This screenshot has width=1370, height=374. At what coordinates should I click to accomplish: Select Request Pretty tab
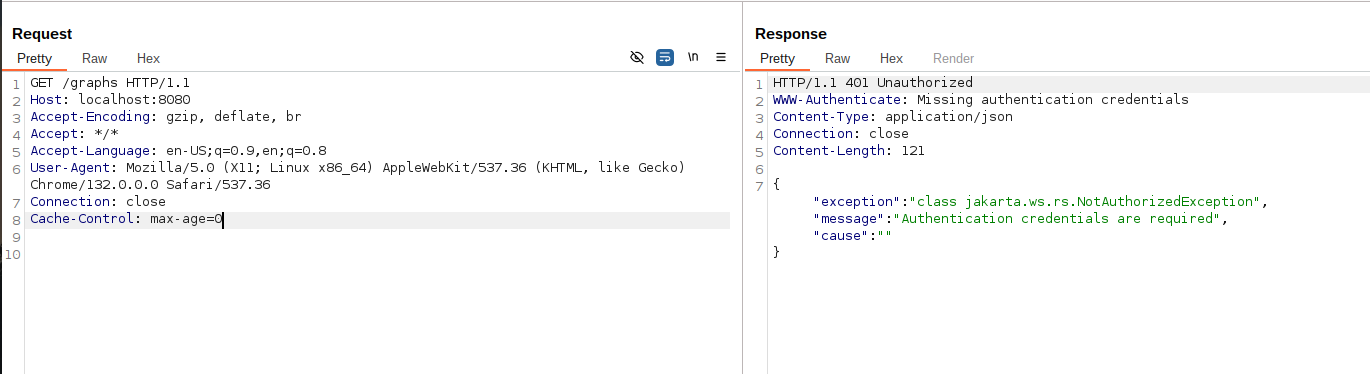click(x=34, y=59)
